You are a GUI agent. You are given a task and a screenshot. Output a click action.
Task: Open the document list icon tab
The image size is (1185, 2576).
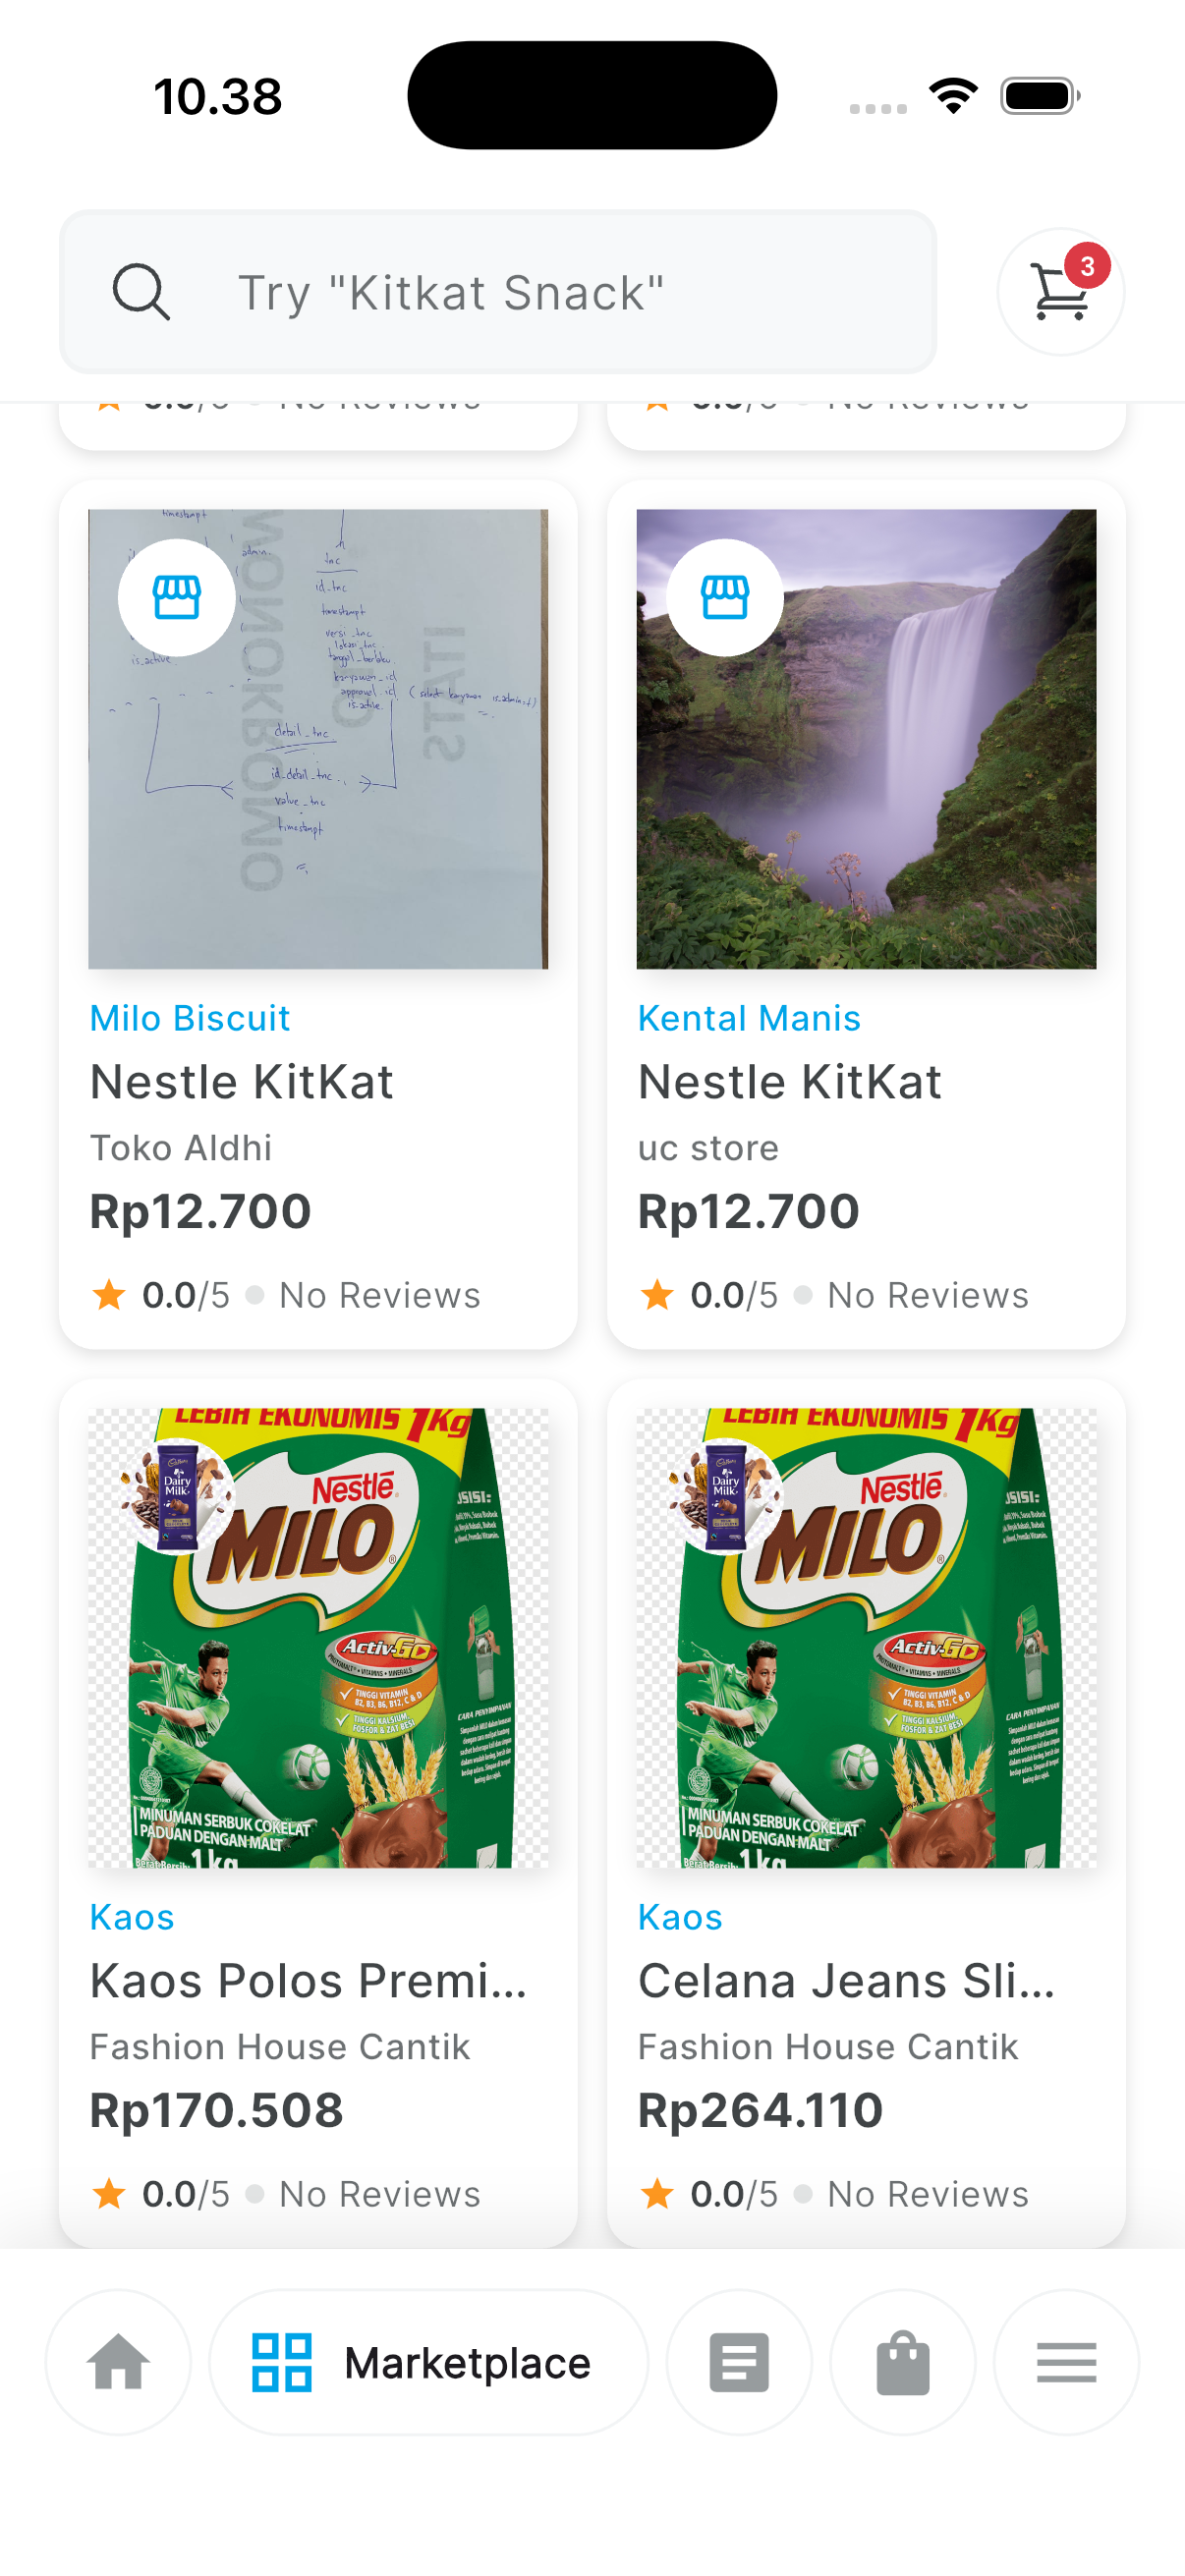(739, 2362)
